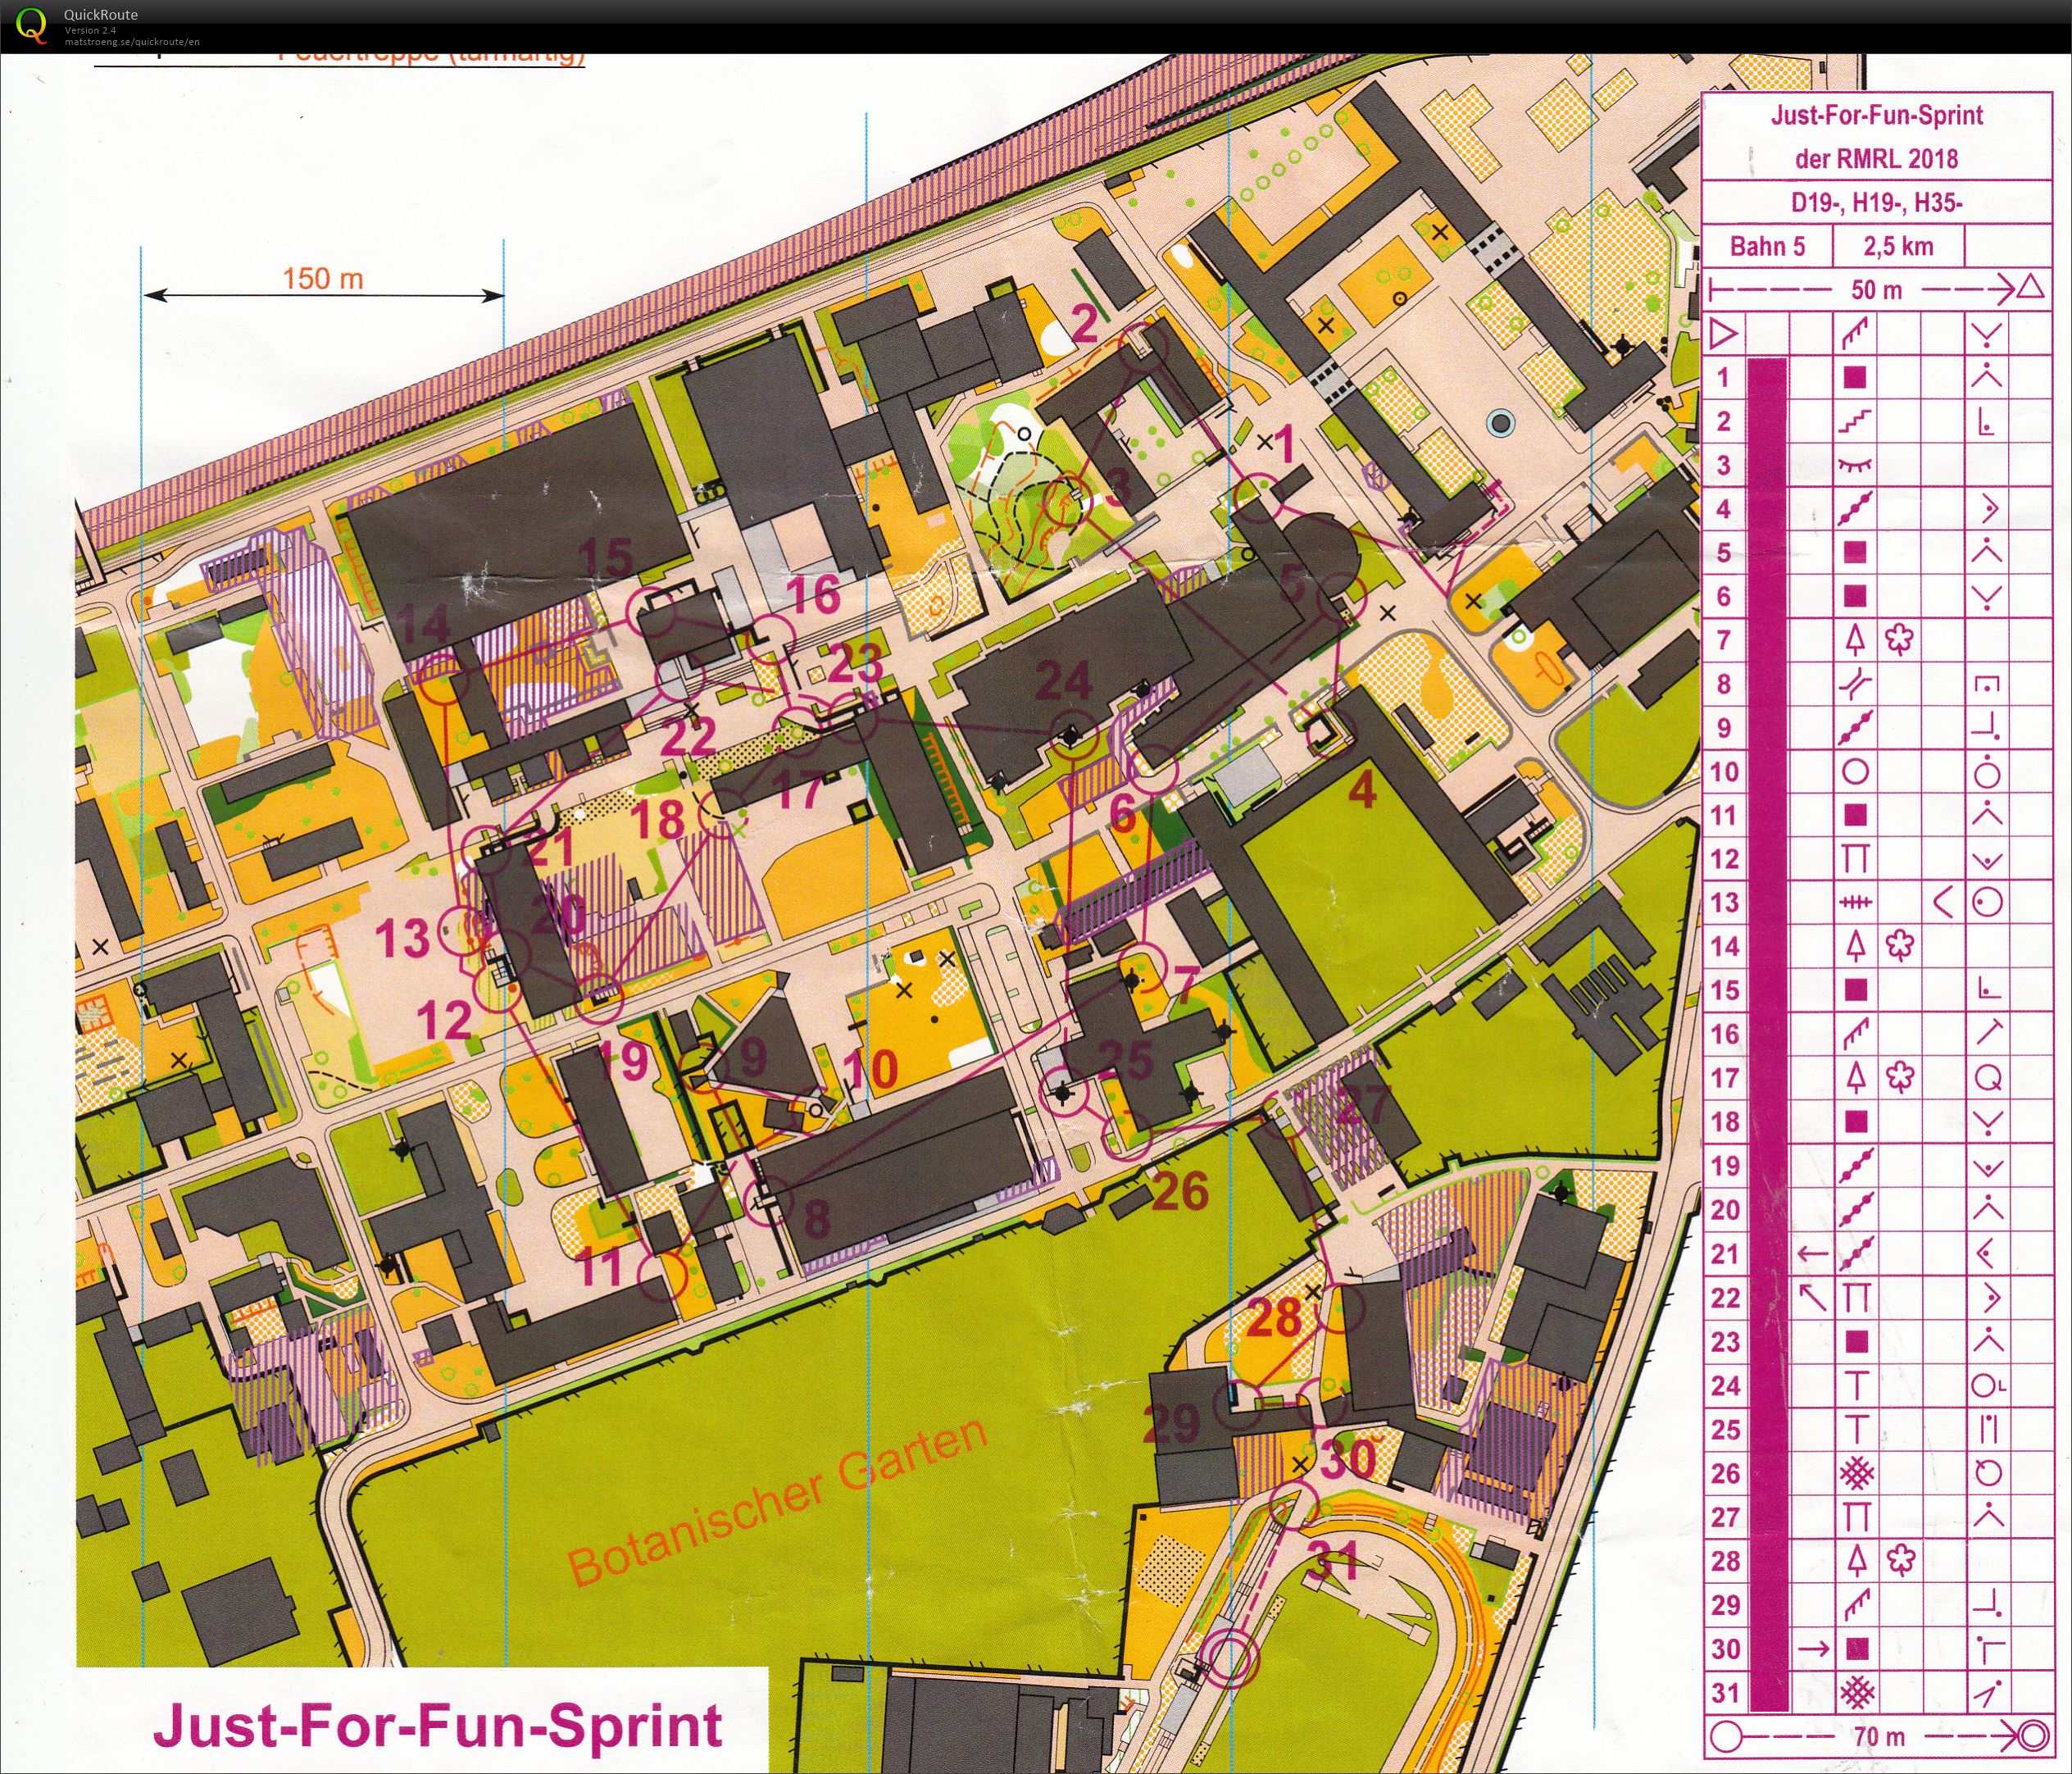Click the magenta vertical bar in the description table
The width and height of the screenshot is (2072, 1774).
1767,1035
